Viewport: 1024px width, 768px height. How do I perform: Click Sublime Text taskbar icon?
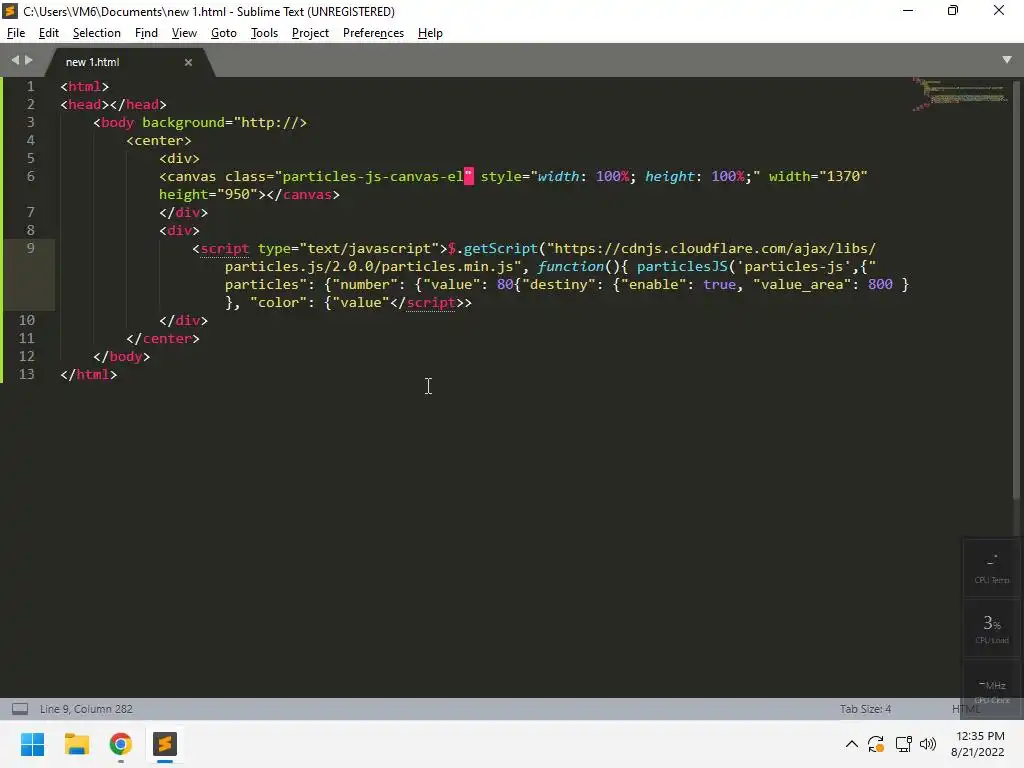pyautogui.click(x=165, y=744)
